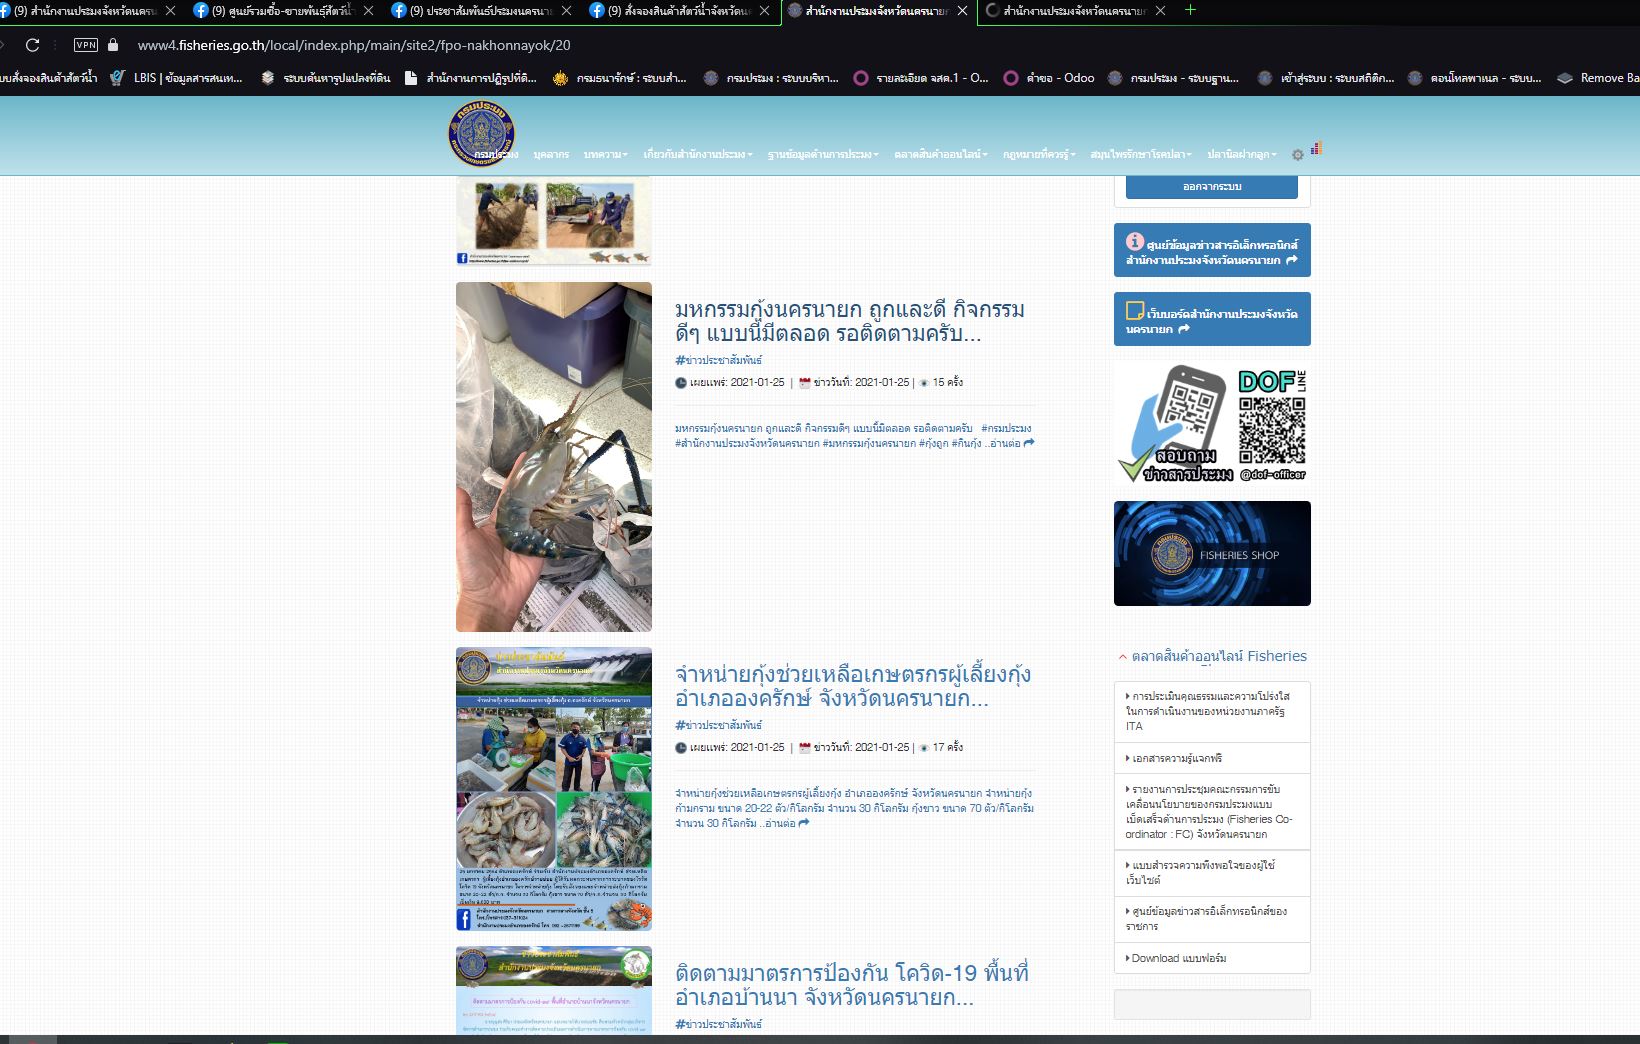The width and height of the screenshot is (1640, 1044).
Task: Click share arrow after ..อ่านต่อ in มหกรรมกุ้ง summary
Action: [1029, 443]
